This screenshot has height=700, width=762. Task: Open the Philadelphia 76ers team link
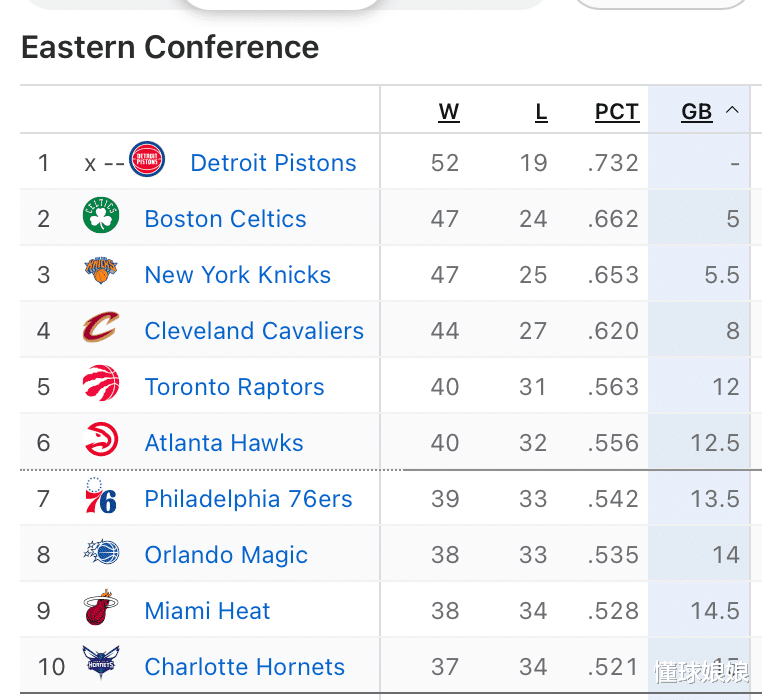(248, 499)
